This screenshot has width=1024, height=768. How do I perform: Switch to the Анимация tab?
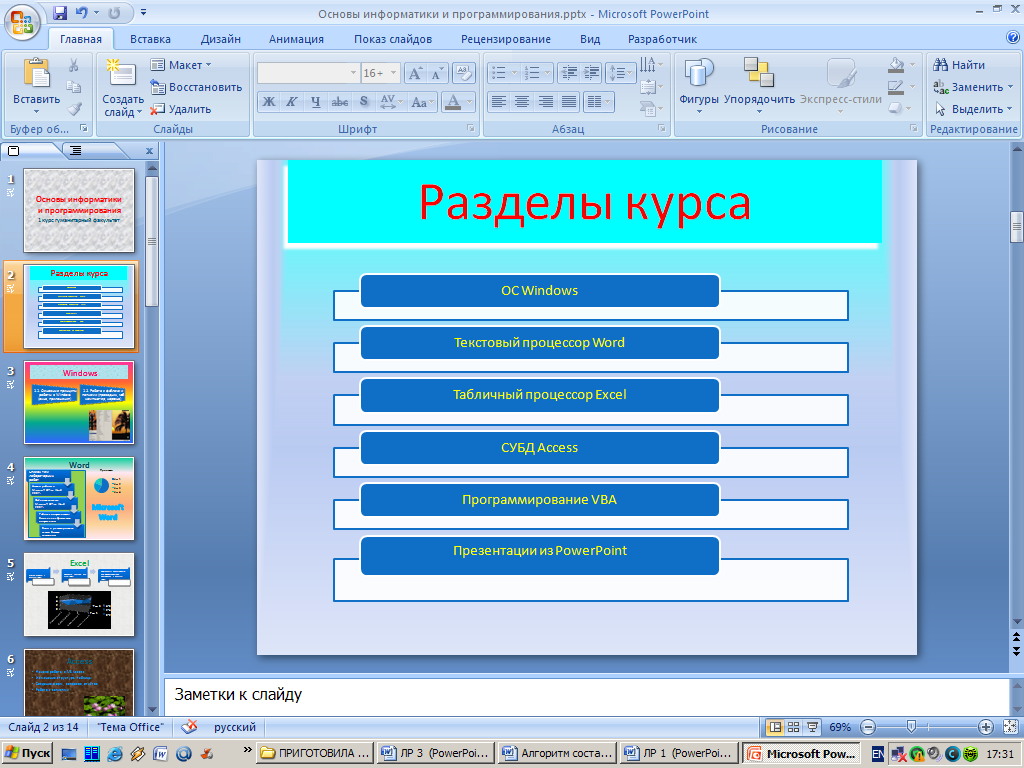coord(296,39)
